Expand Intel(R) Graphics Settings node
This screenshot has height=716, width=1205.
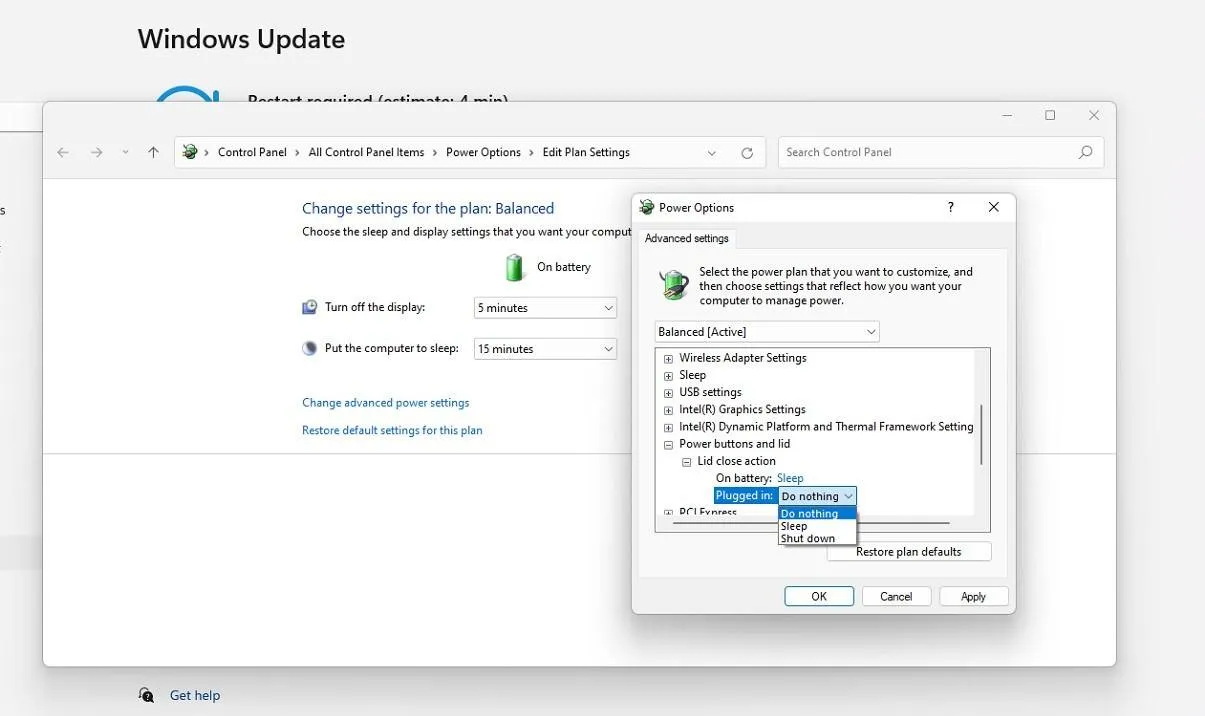click(669, 410)
